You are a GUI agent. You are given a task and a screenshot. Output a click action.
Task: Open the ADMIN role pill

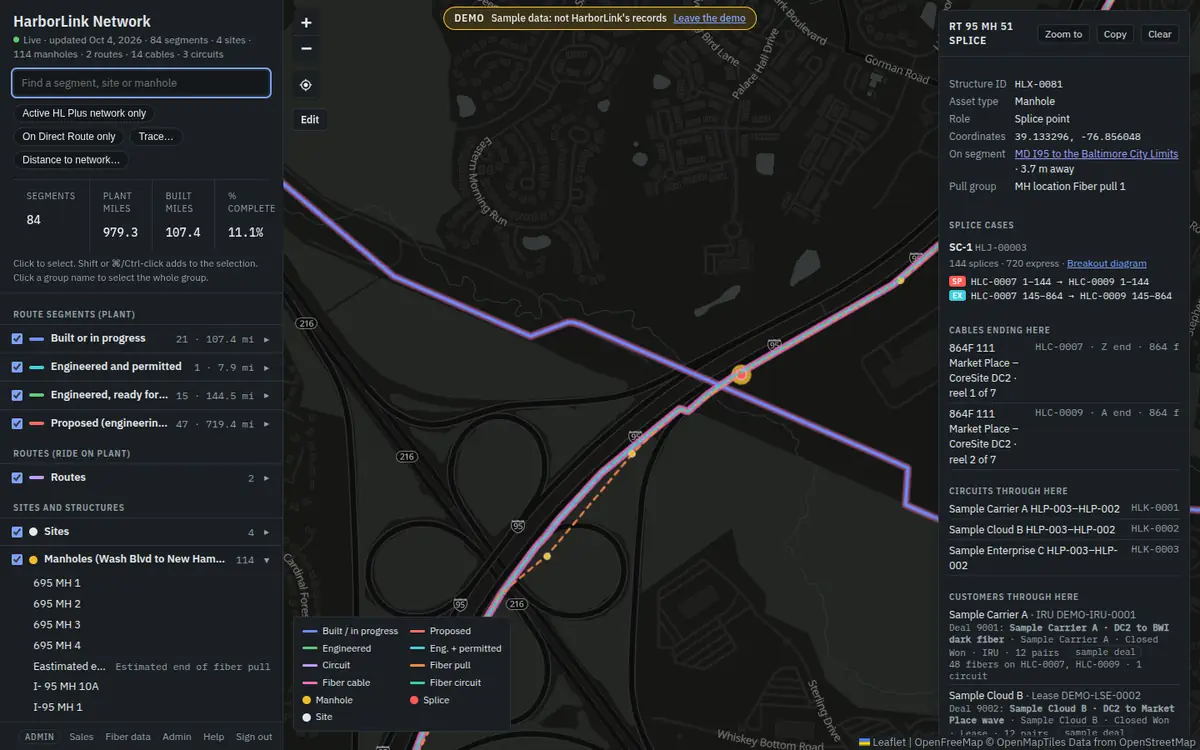pyautogui.click(x=39, y=737)
